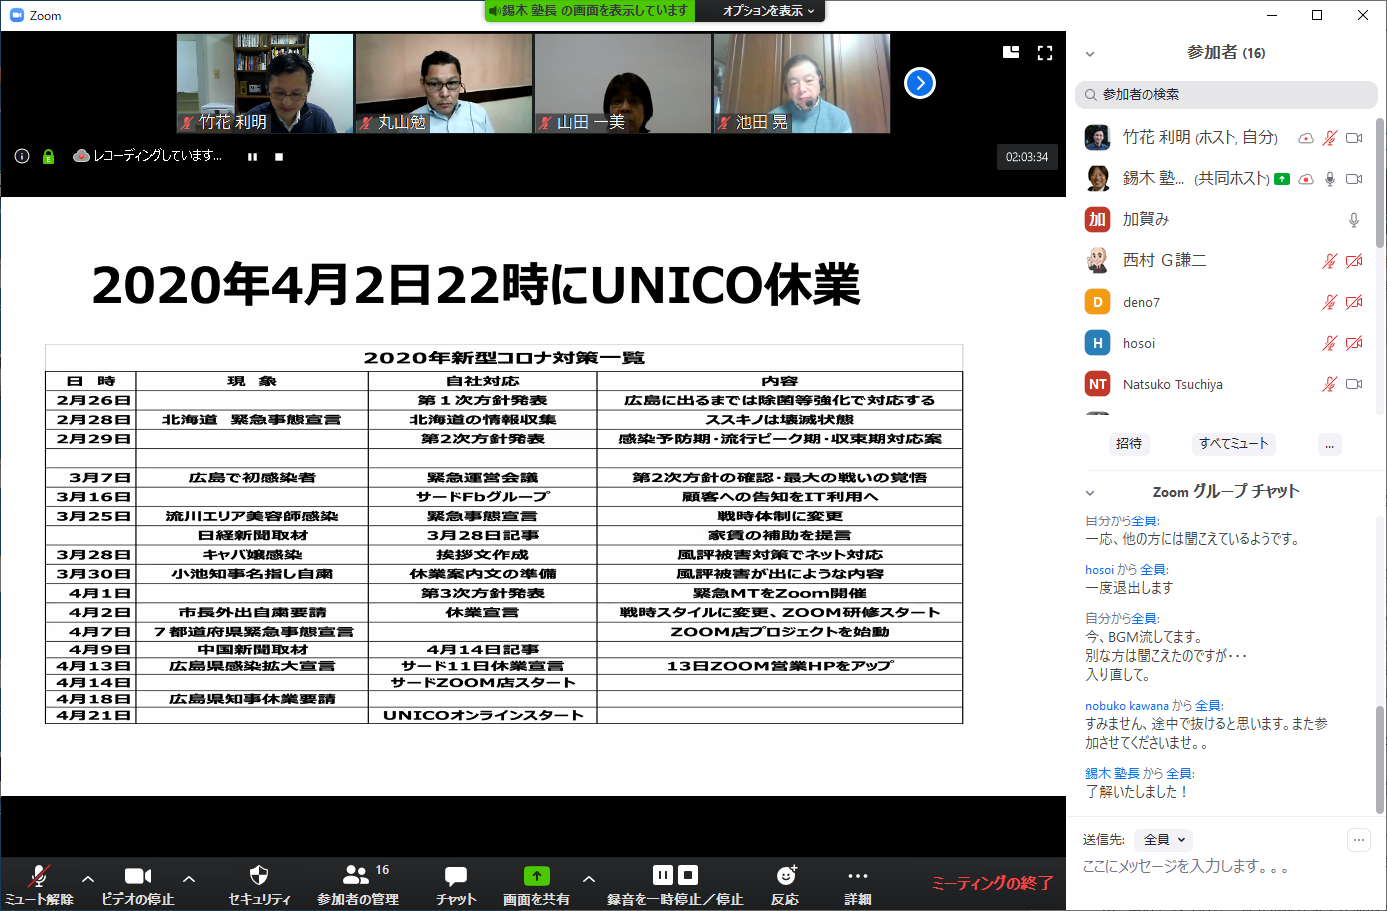Open オプションを表示 dropdown at top

[769, 11]
